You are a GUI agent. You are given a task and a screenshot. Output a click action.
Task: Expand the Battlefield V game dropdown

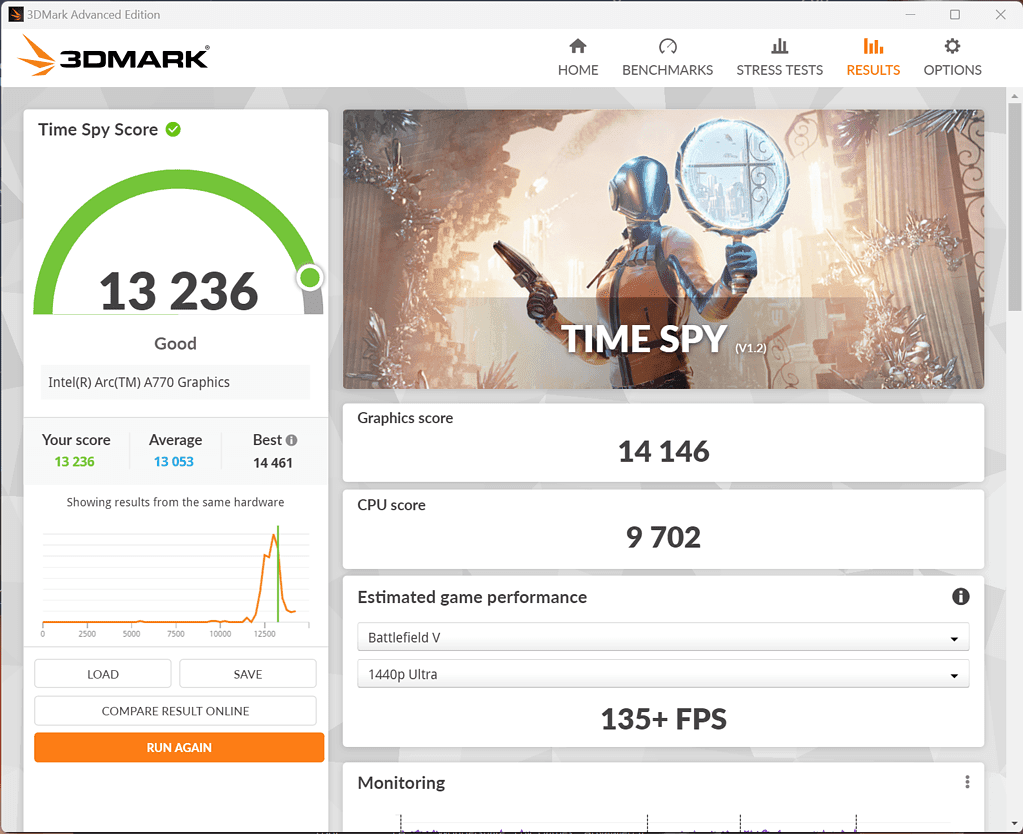(x=663, y=637)
